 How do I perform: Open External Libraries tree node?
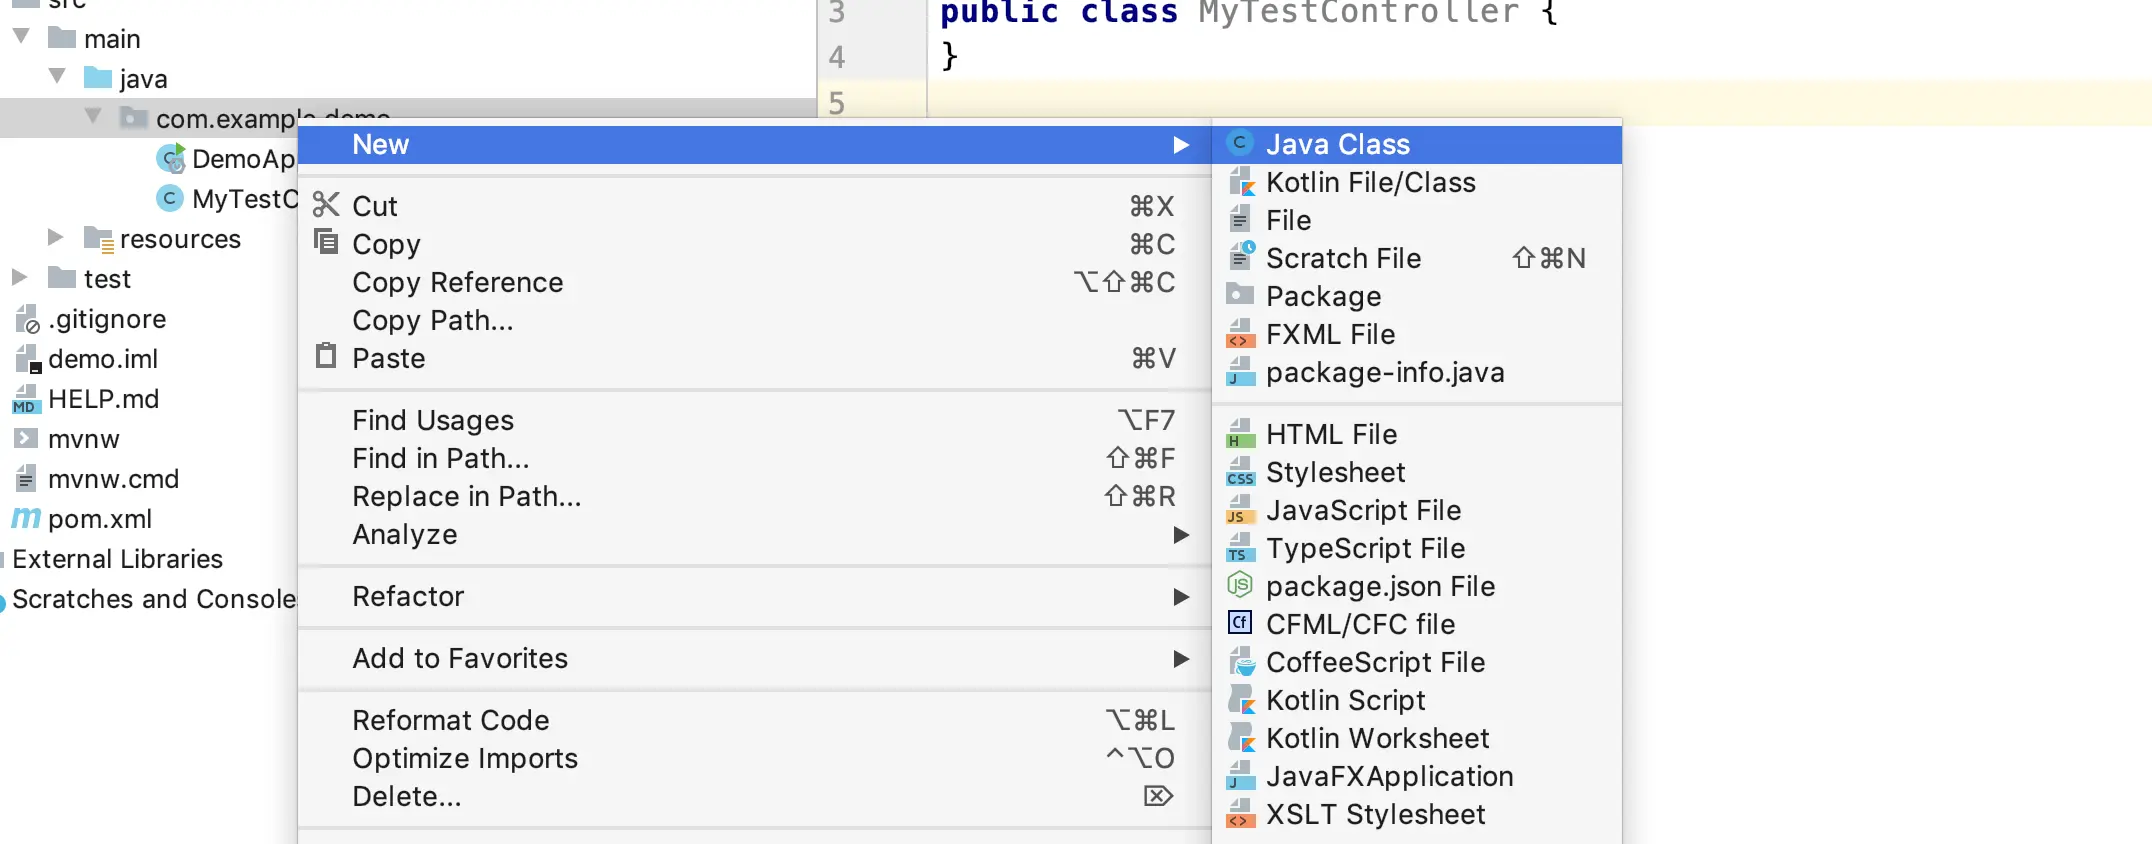point(117,559)
